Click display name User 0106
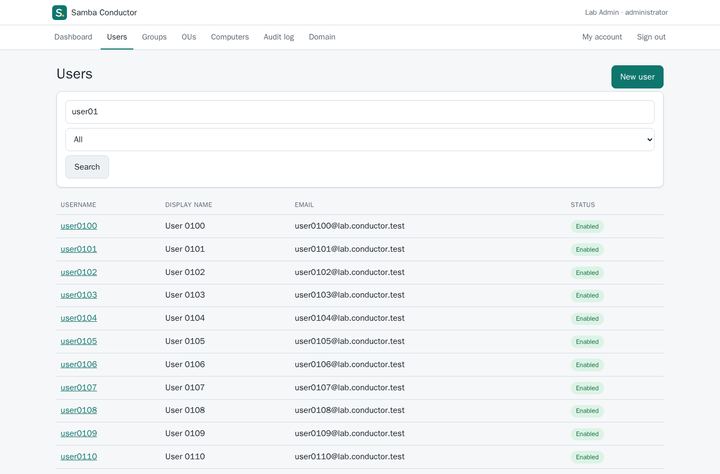 point(185,364)
